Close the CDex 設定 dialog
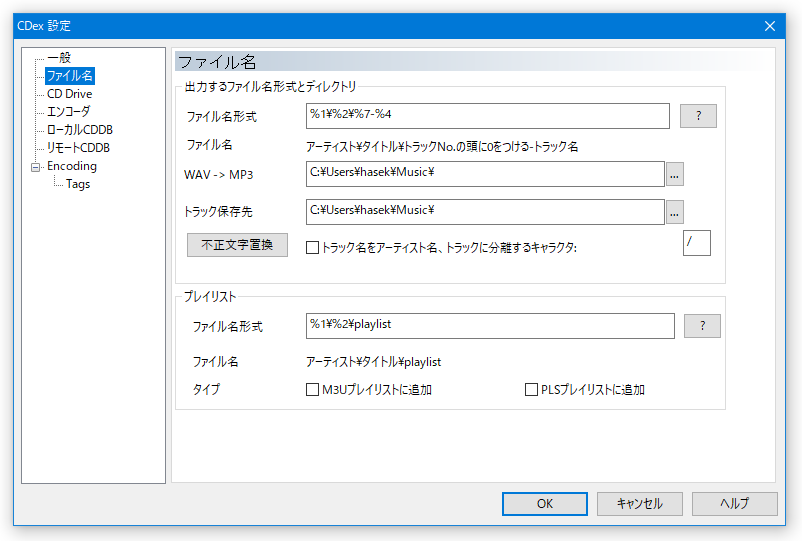 click(x=770, y=26)
